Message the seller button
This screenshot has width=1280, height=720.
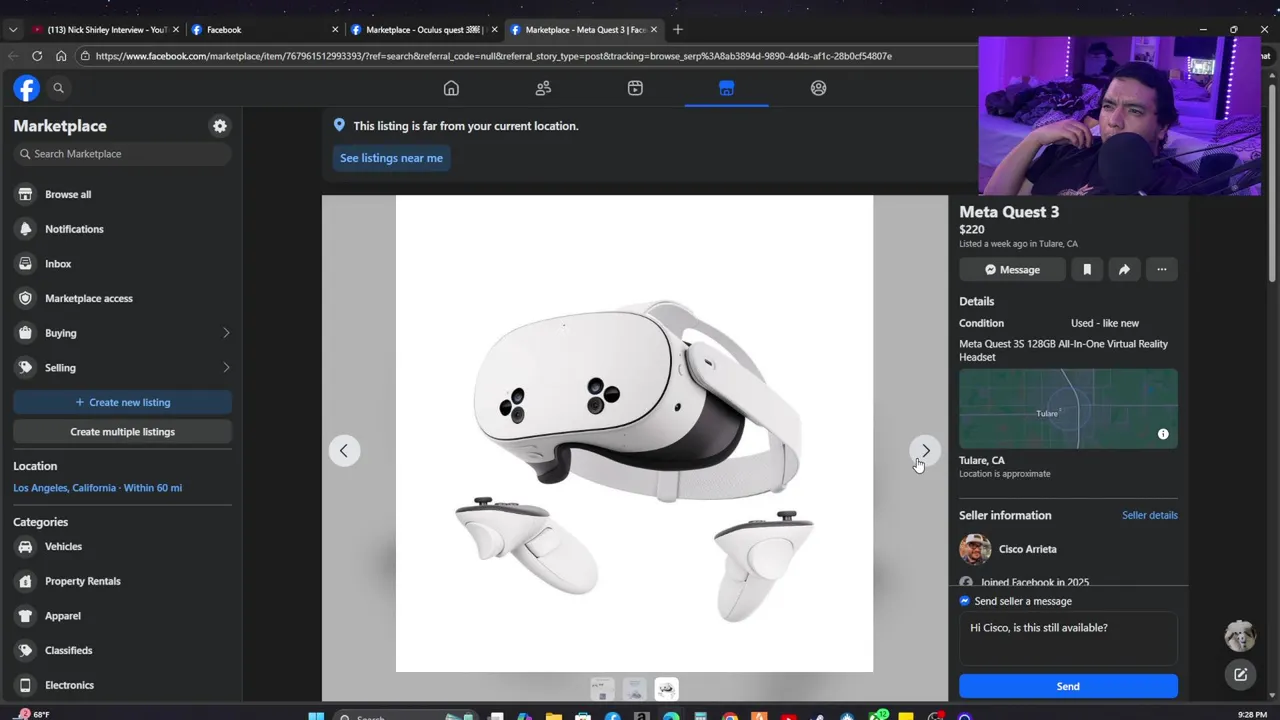click(x=1012, y=269)
